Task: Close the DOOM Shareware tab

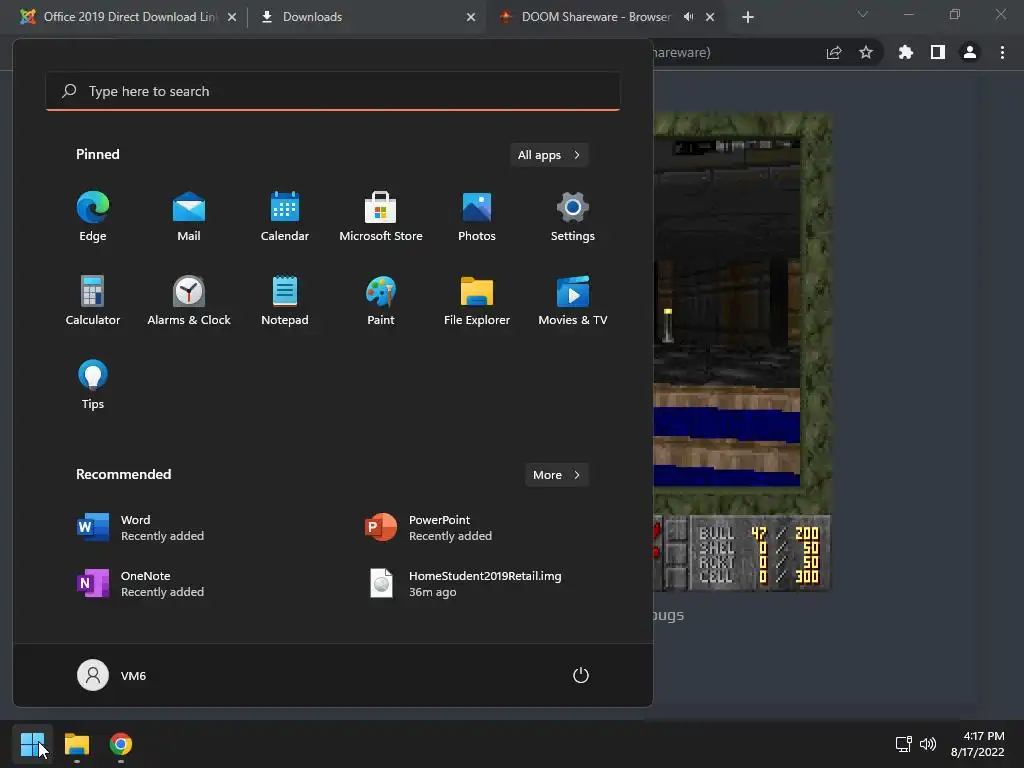Action: tap(710, 17)
